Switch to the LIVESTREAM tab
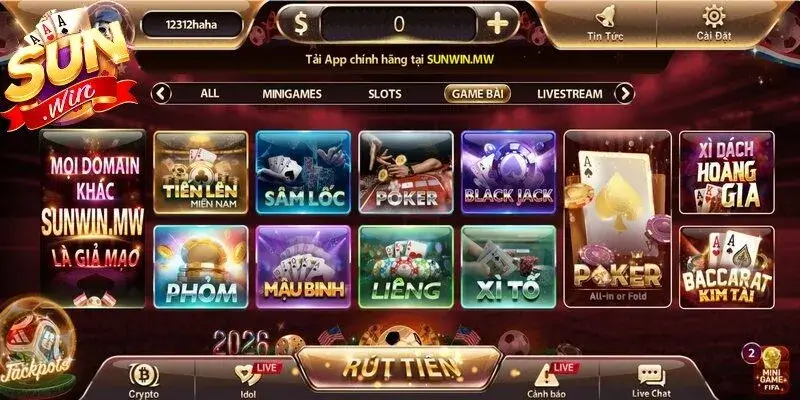The height and width of the screenshot is (400, 800). point(569,94)
